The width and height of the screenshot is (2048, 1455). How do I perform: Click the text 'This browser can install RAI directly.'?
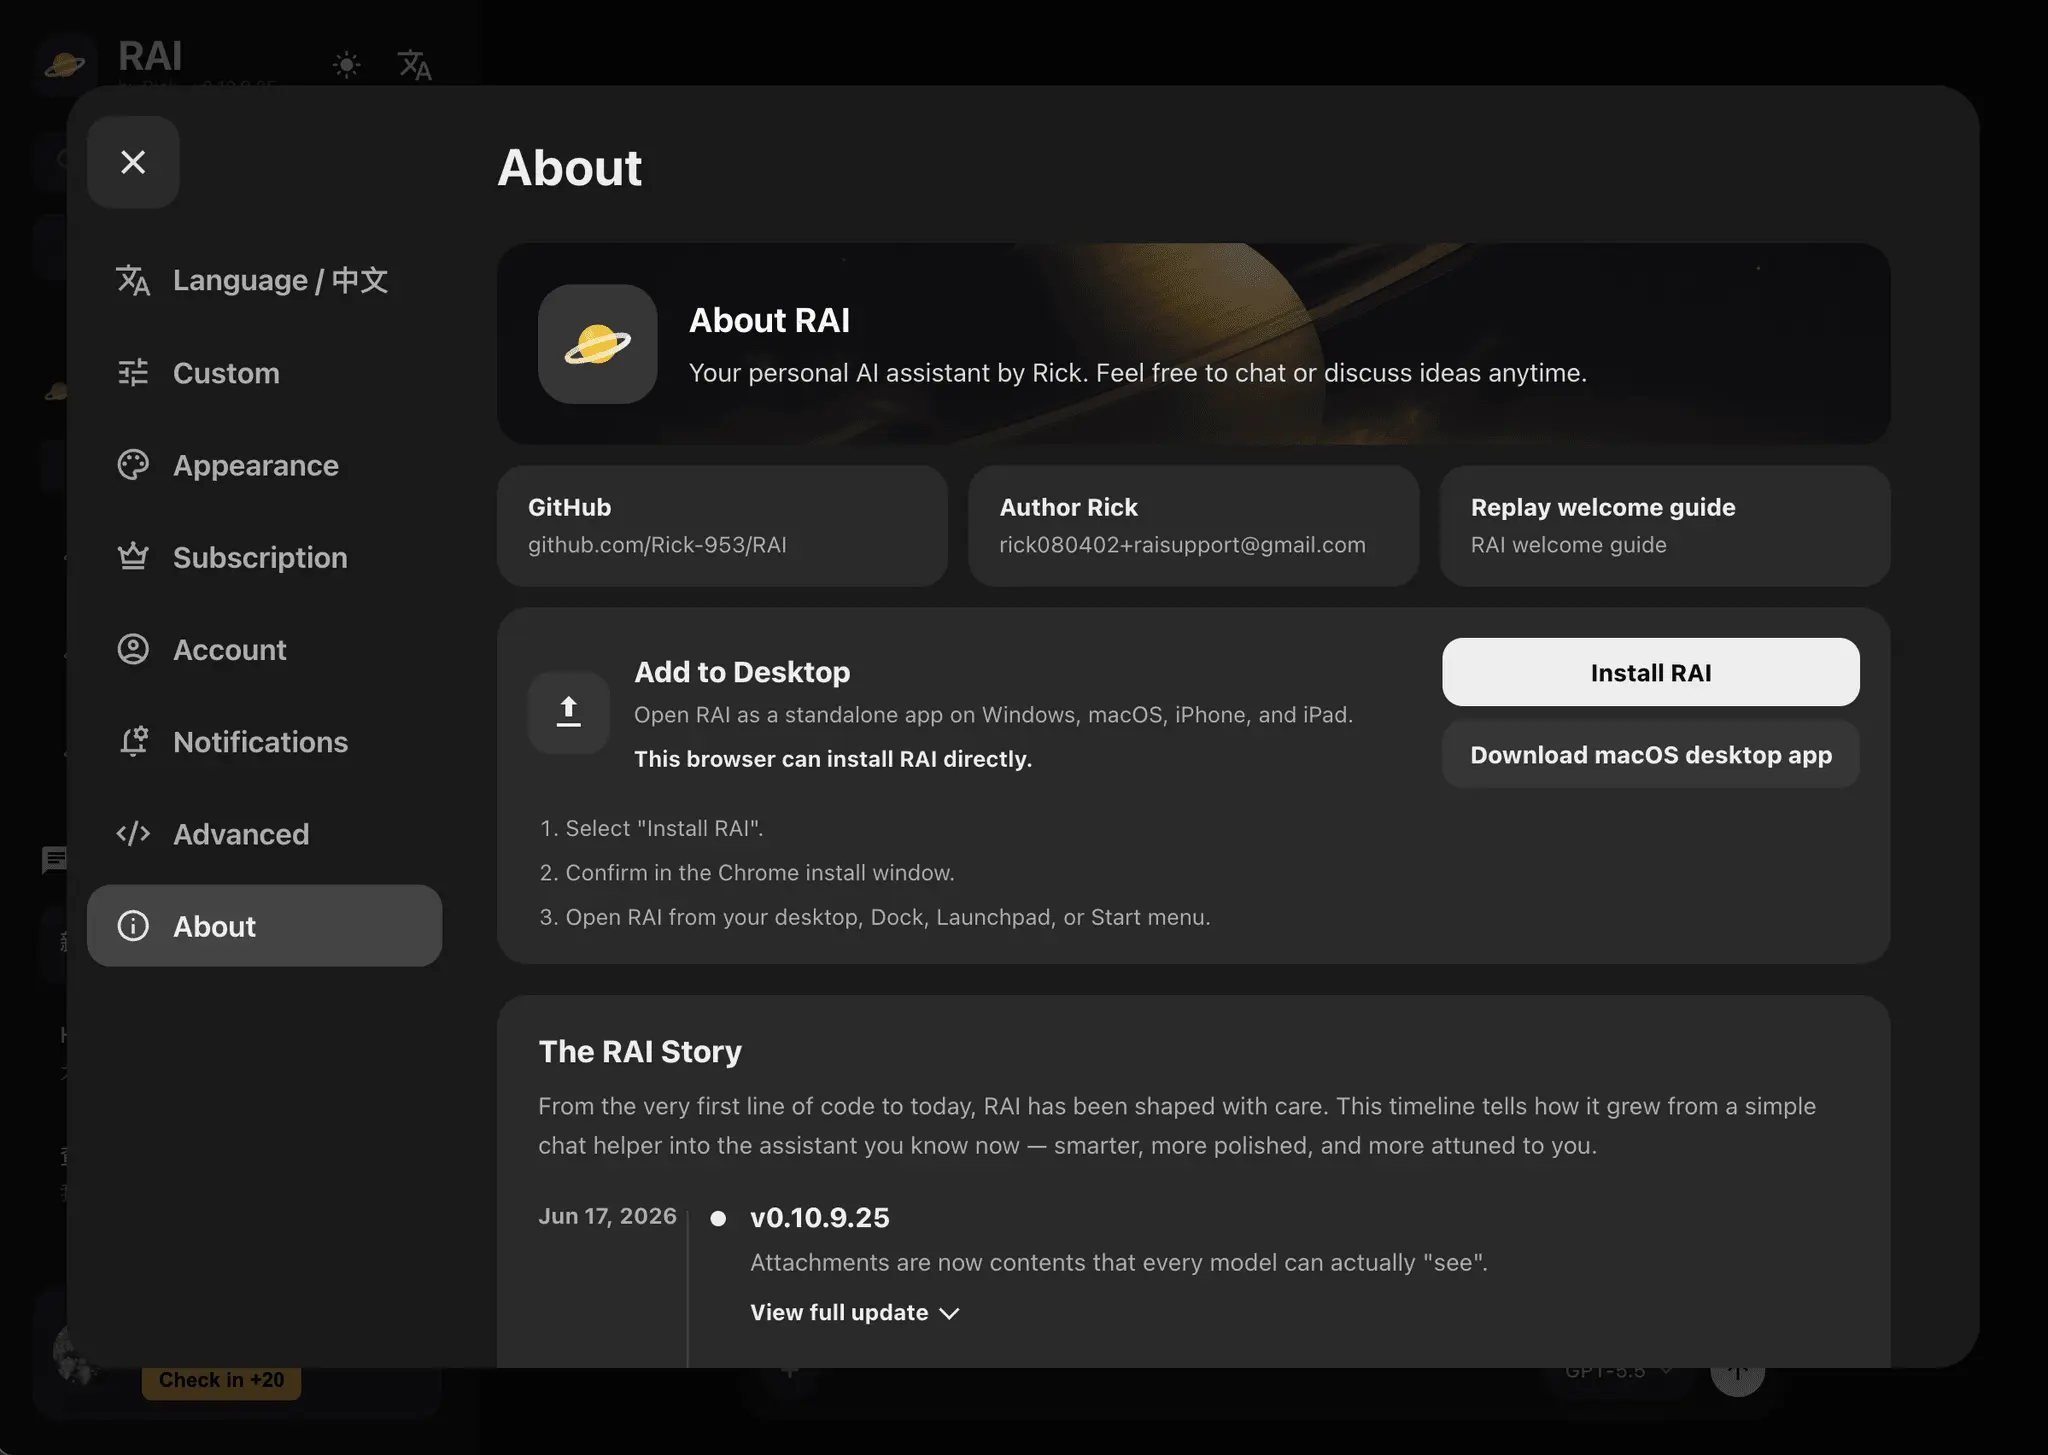833,759
